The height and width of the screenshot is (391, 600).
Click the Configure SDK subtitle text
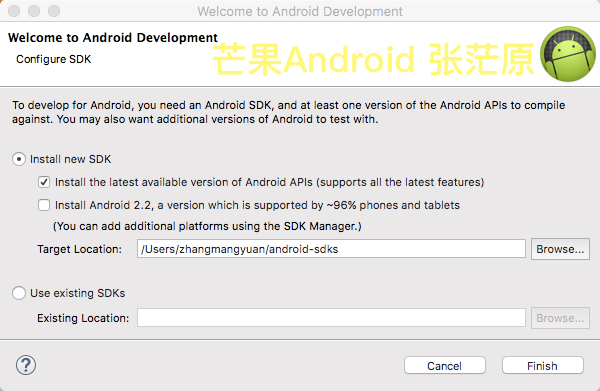[x=54, y=59]
